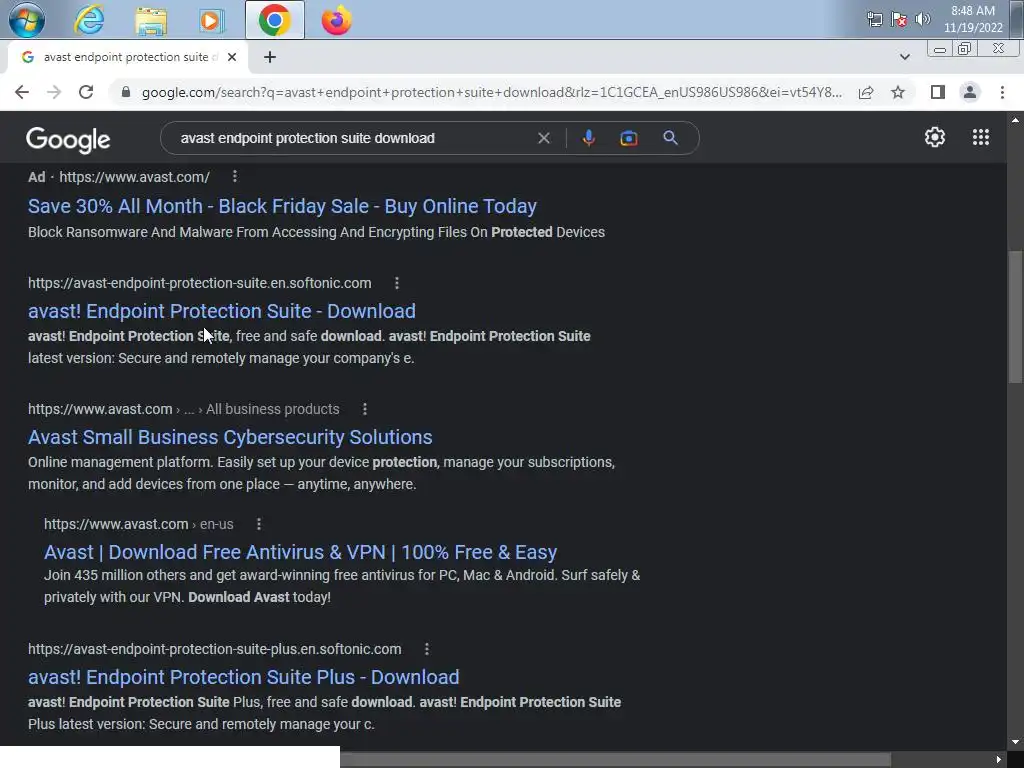Click the avast-endpoint-protection-suite.en.softonic.com URL text
The width and height of the screenshot is (1024, 768).
199,283
